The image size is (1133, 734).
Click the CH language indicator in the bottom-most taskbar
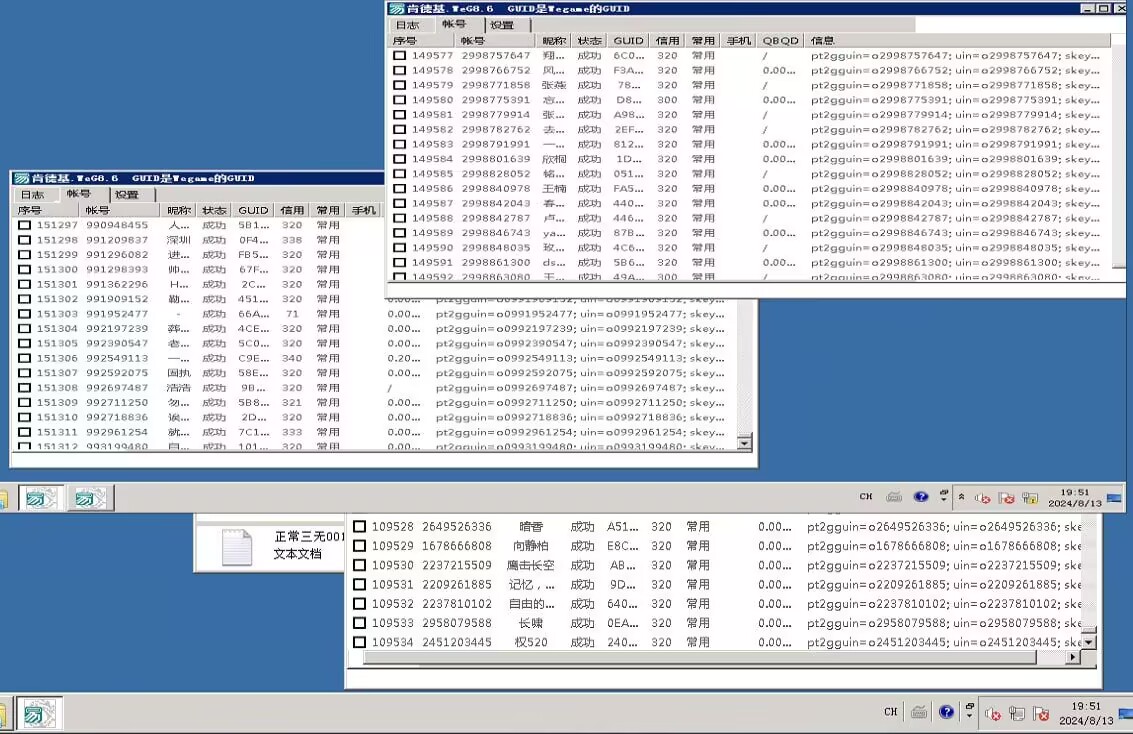[x=890, y=712]
